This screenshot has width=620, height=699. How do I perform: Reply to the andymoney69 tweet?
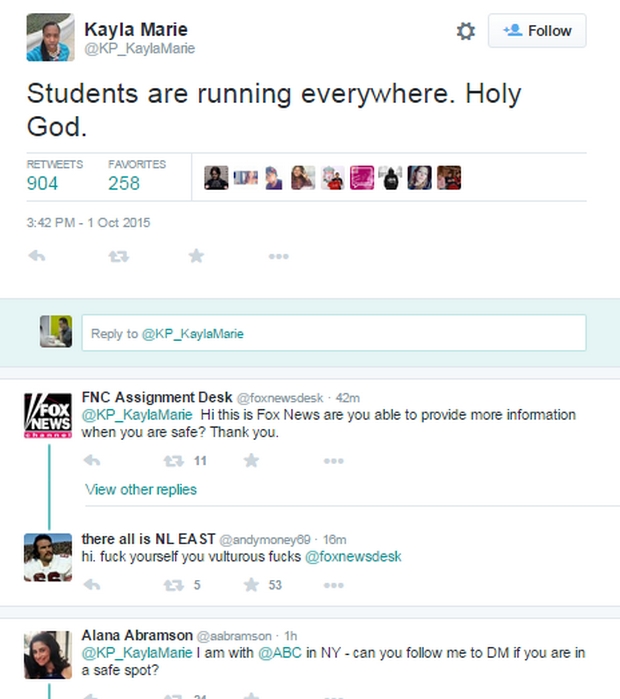tap(92, 584)
